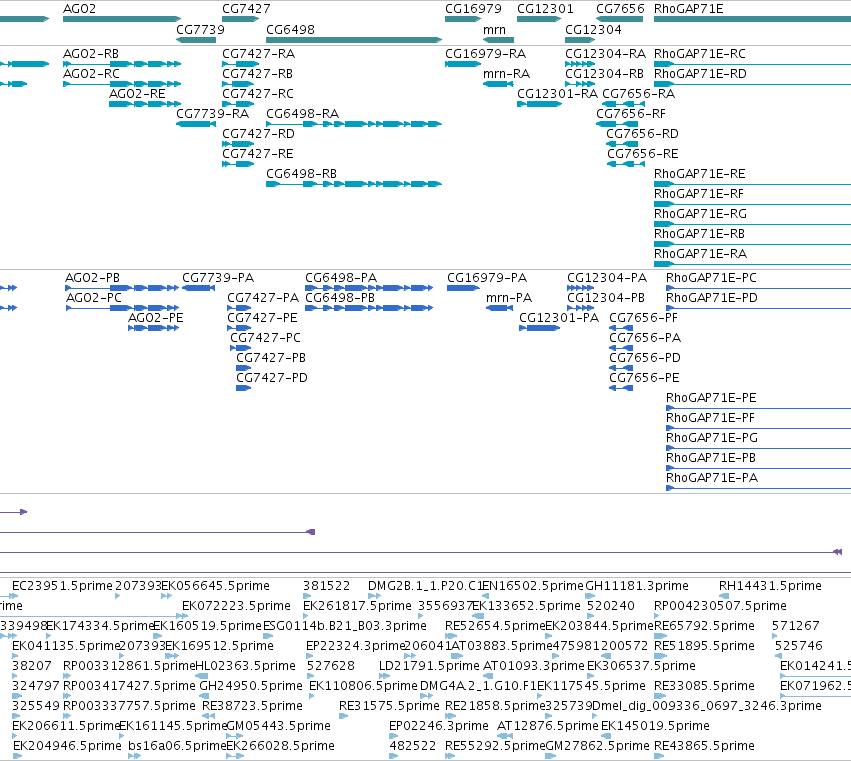Image resolution: width=851 pixels, height=761 pixels.
Task: Click the RhoGAP71E-RC transcript label
Action: coord(700,54)
